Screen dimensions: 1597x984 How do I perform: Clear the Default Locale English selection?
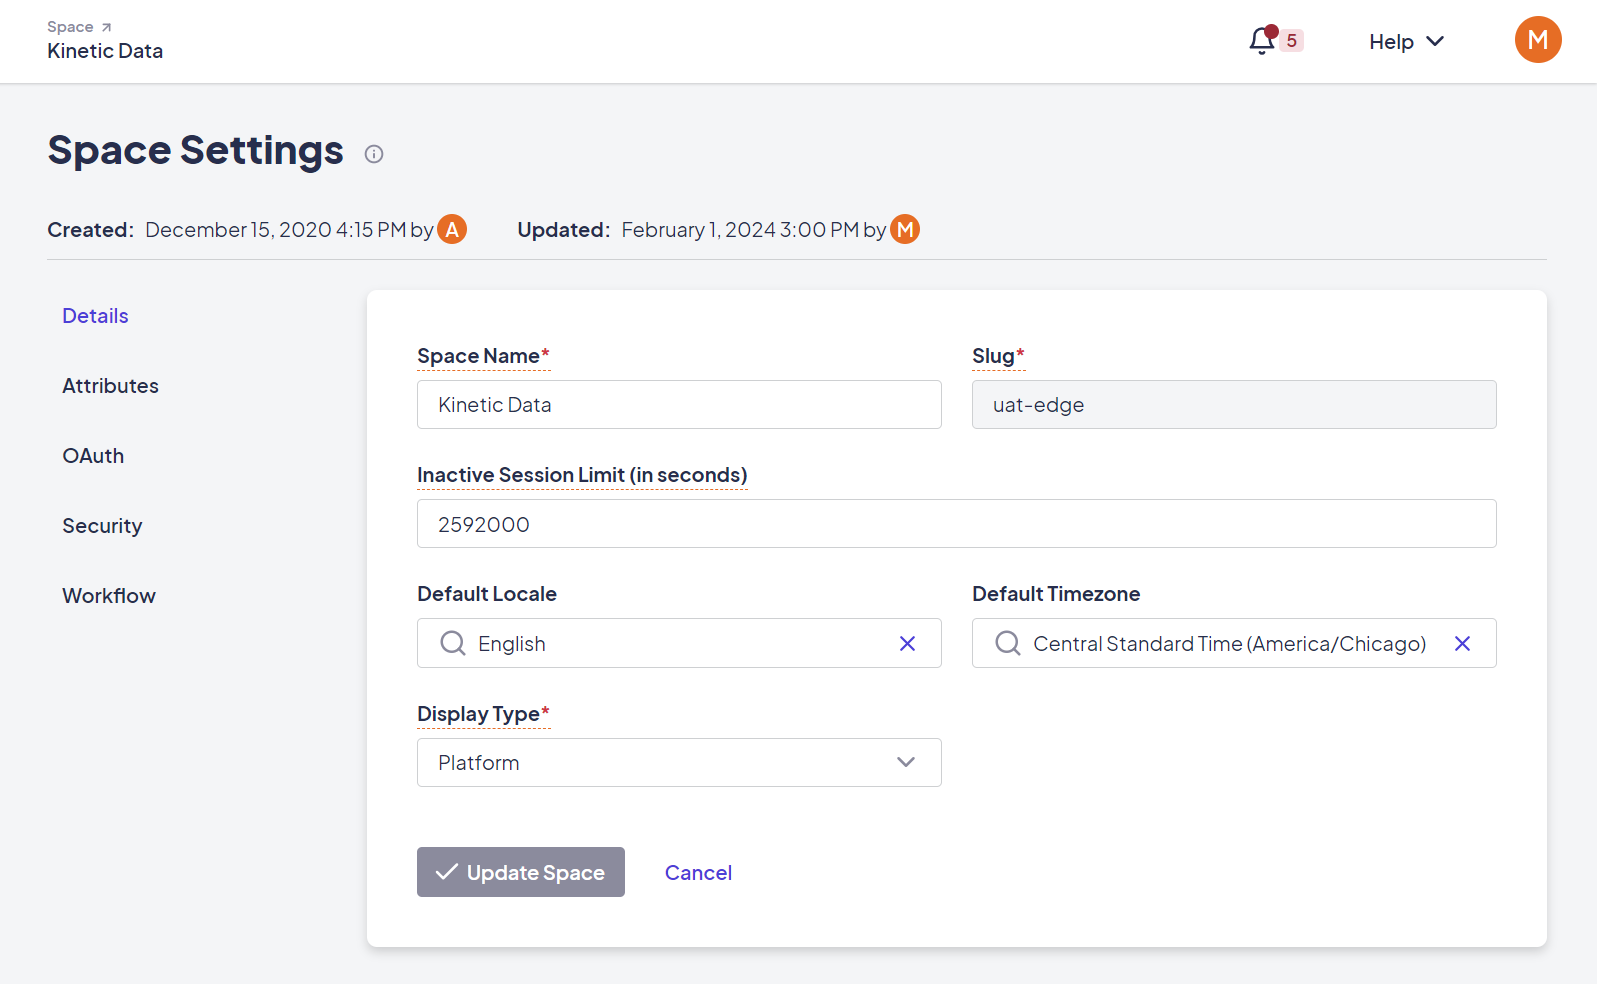[907, 644]
